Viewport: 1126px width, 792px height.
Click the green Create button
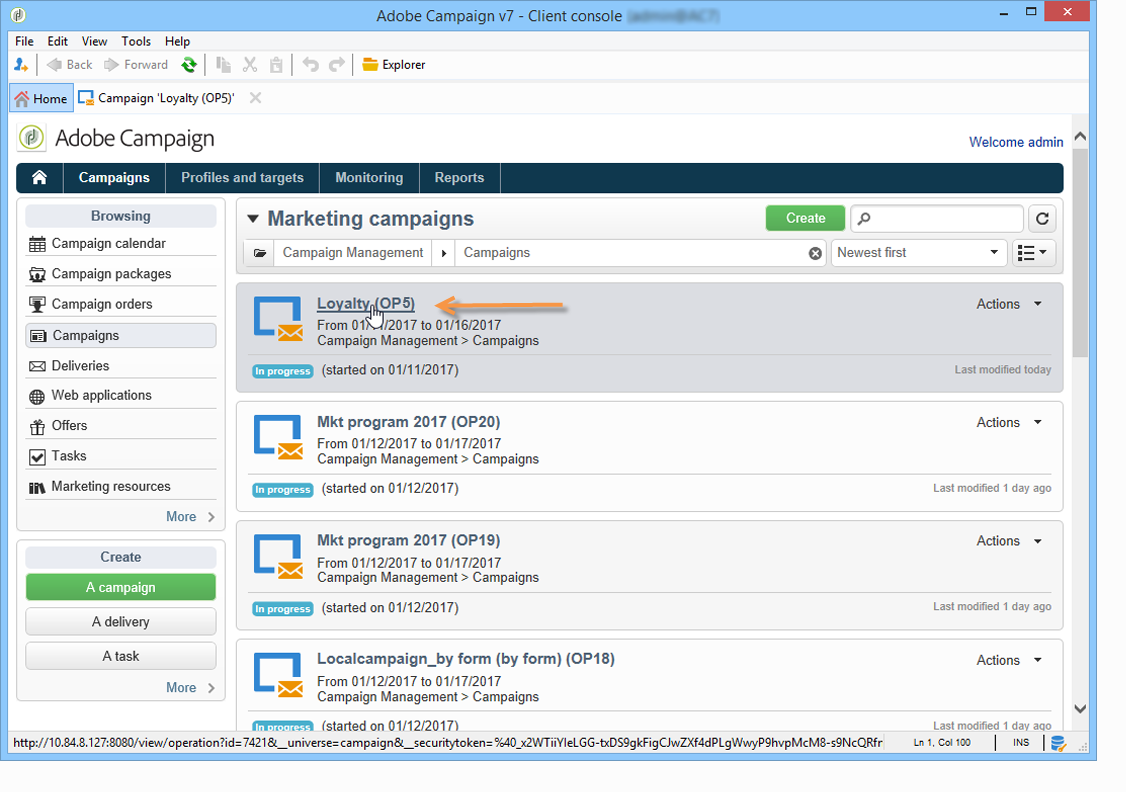pyautogui.click(x=805, y=218)
